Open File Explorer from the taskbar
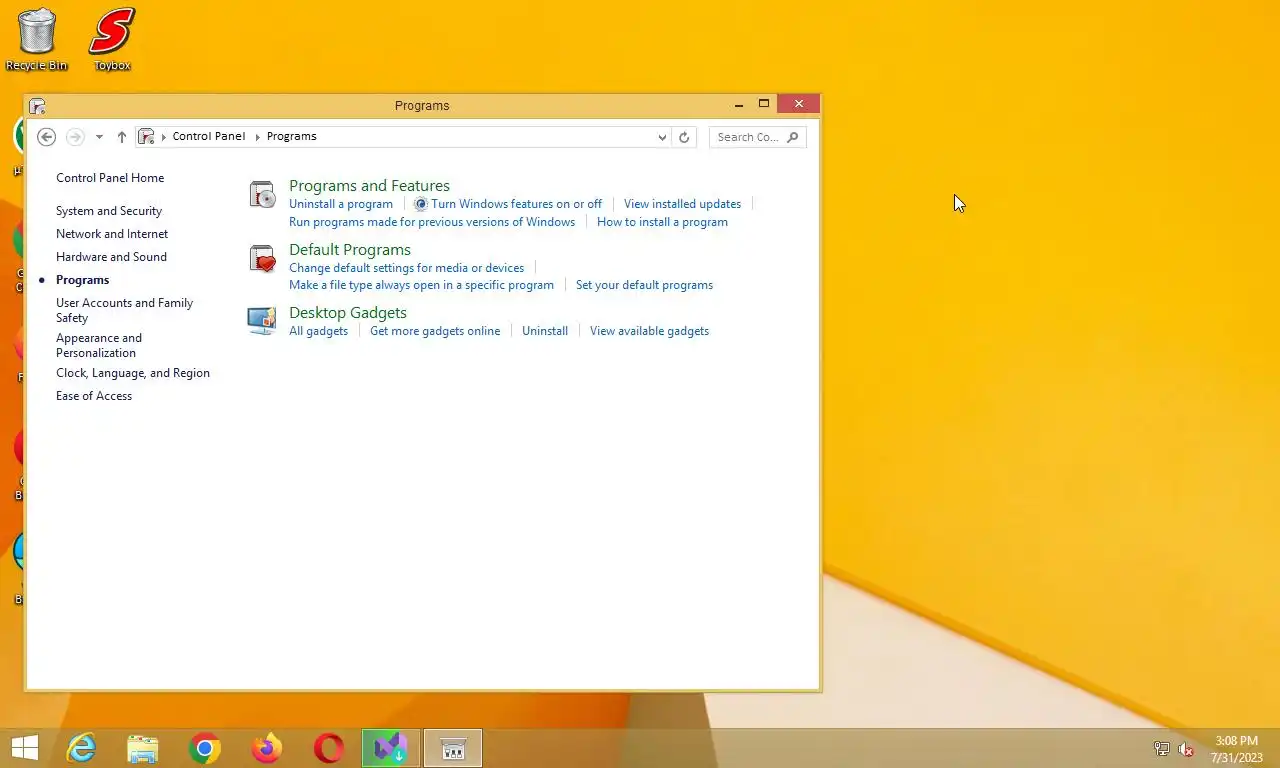This screenshot has height=768, width=1280. pyautogui.click(x=143, y=748)
